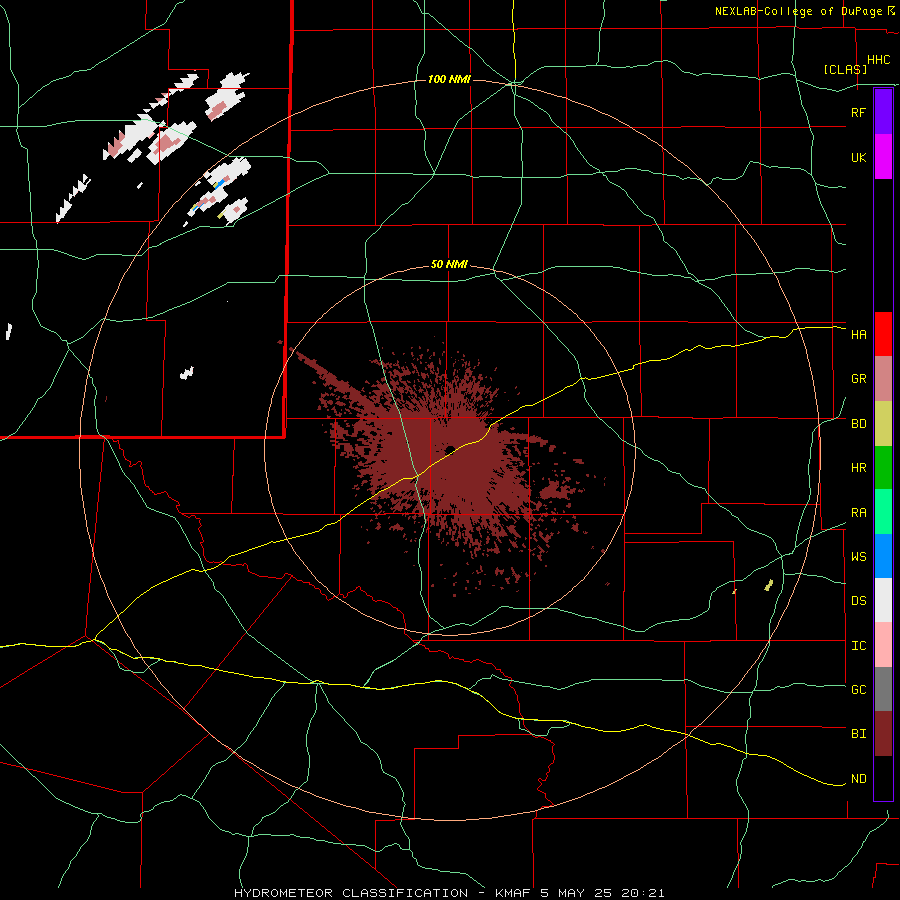Click the yellow BD legend swatch
The image size is (900, 900).
click(x=883, y=424)
